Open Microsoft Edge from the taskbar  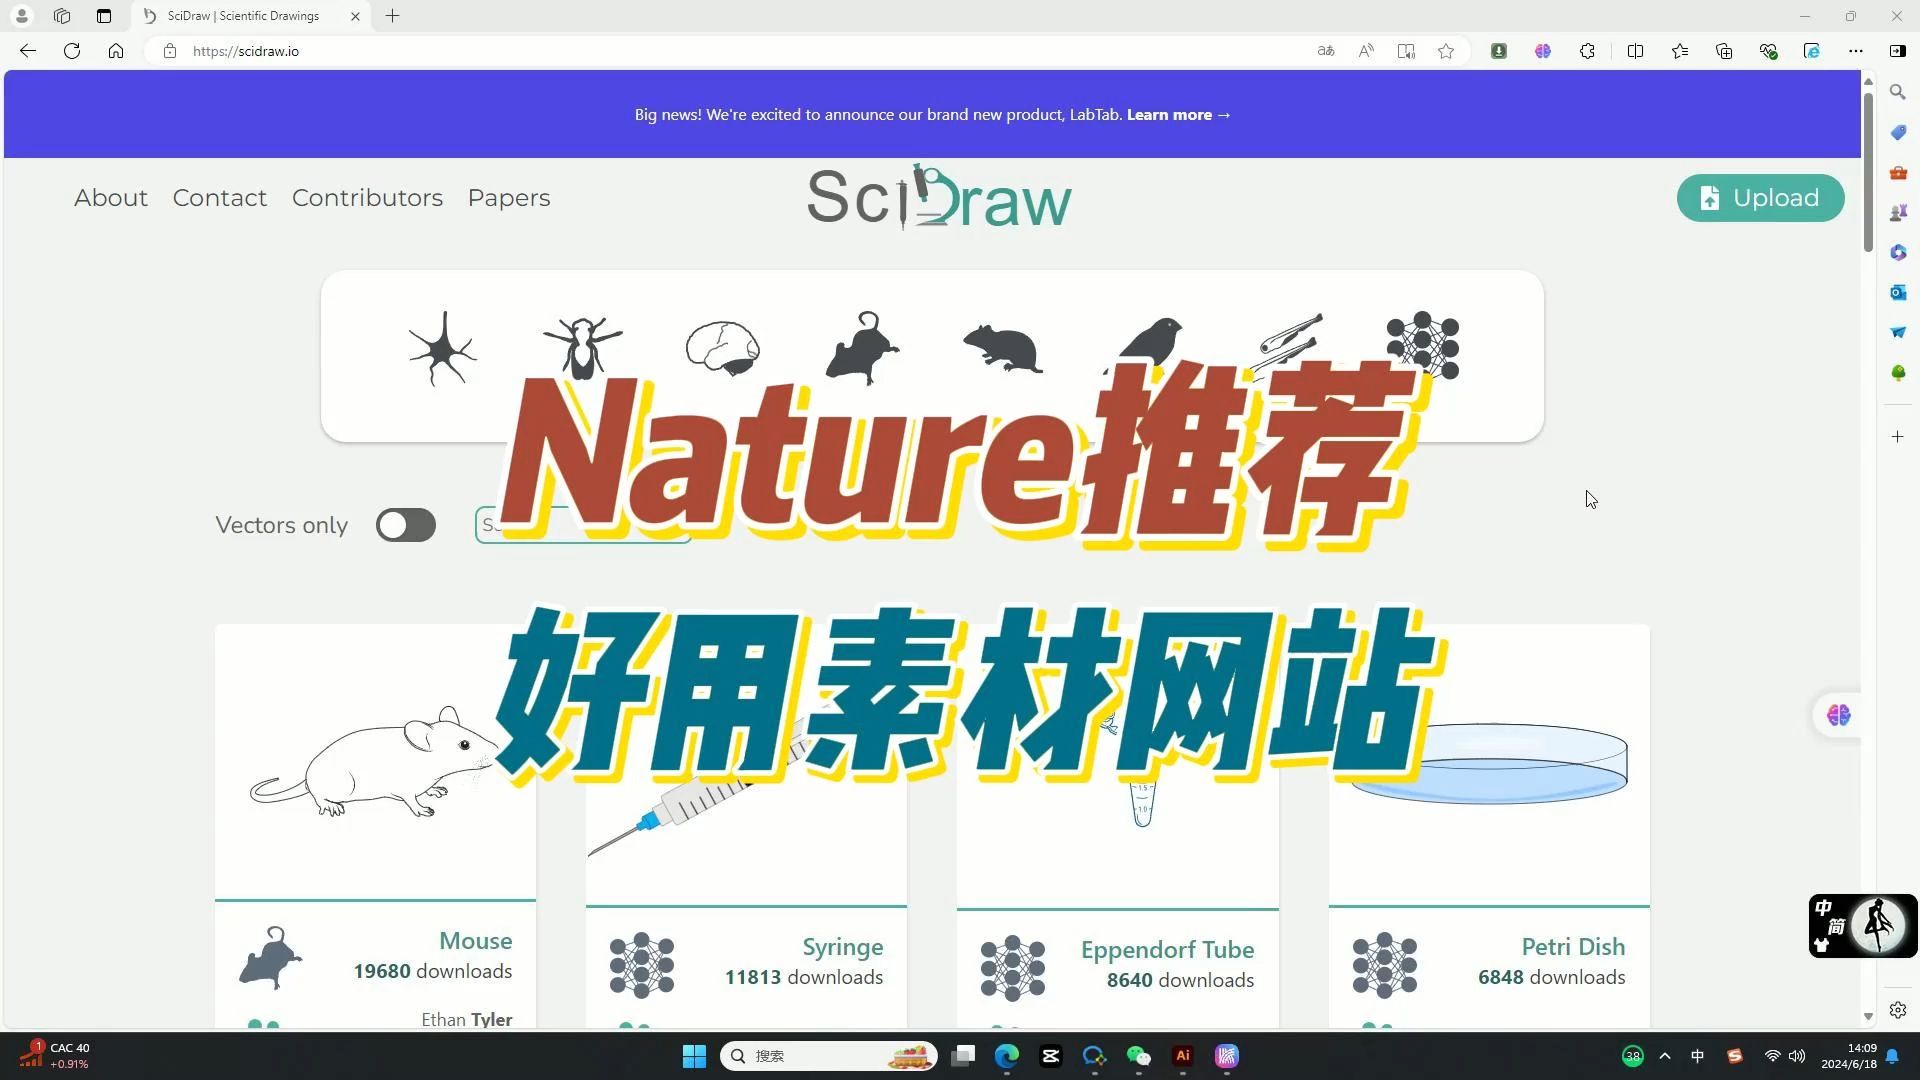tap(1007, 1056)
